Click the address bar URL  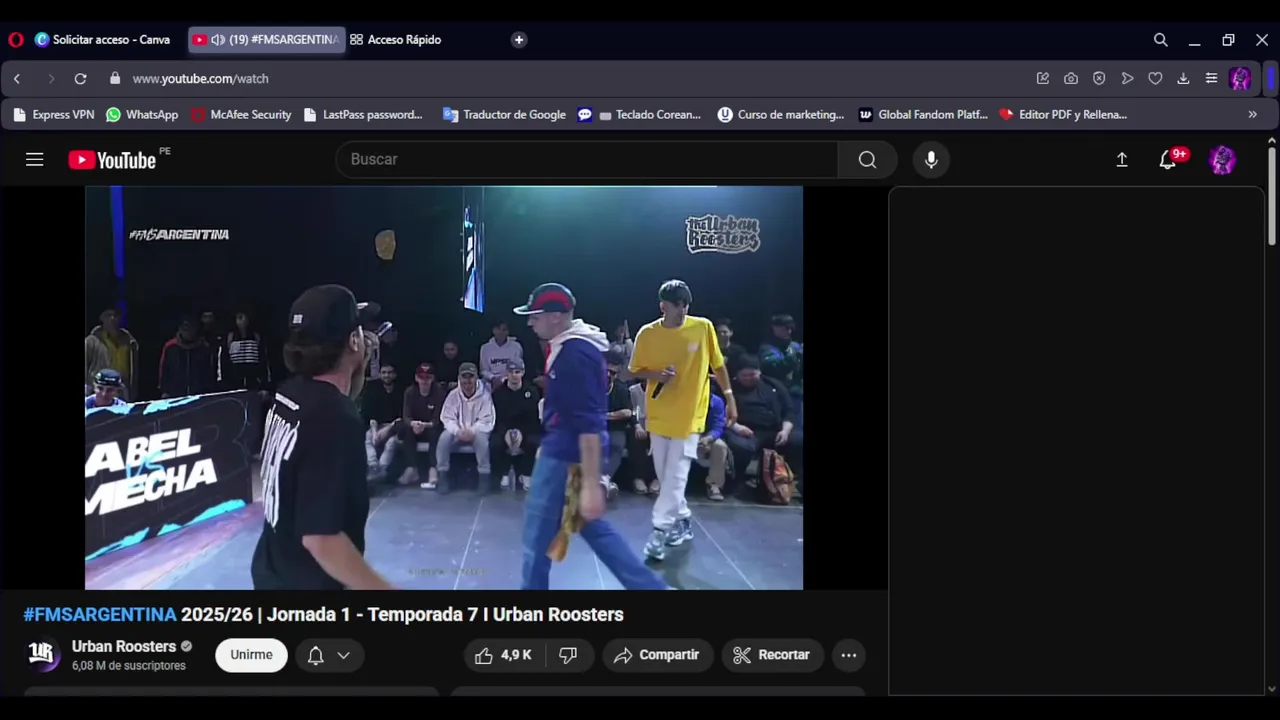[200, 78]
